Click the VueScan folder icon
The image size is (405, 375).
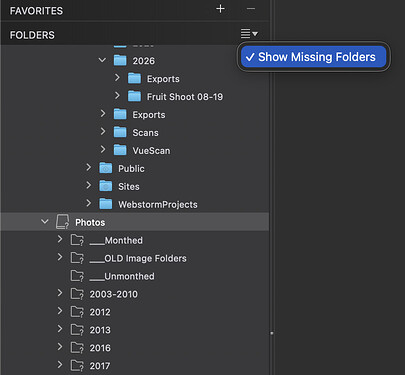[120, 150]
